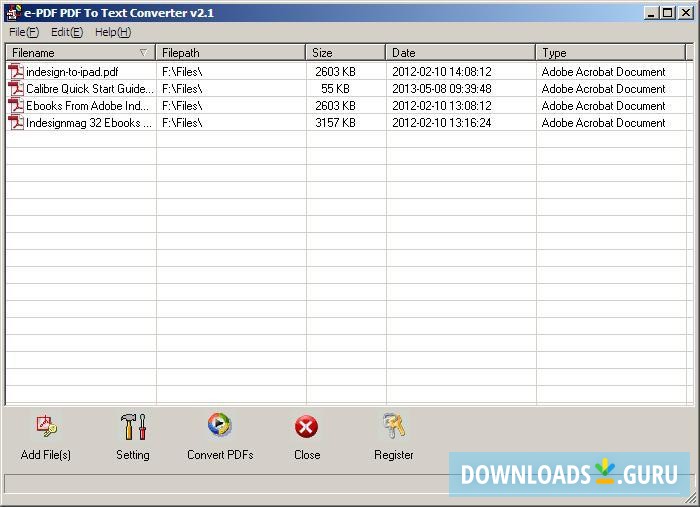Minimize the e-PDF converter window
This screenshot has height=507, width=700.
(x=651, y=13)
